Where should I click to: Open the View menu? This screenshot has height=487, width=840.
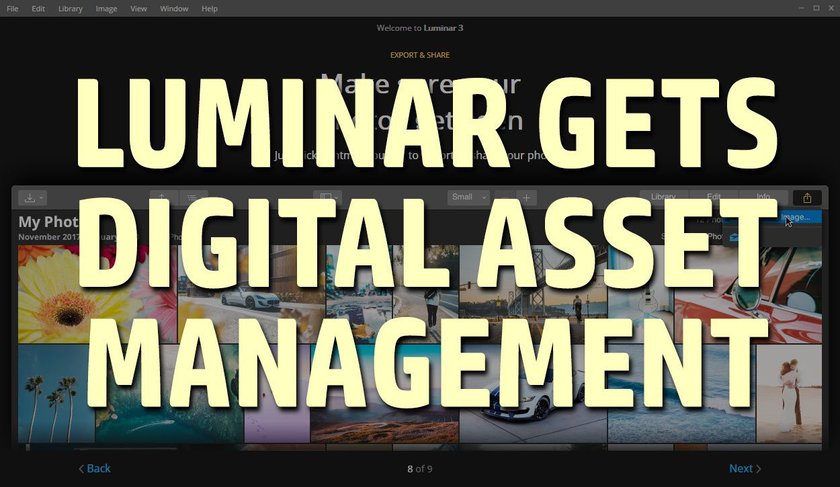(139, 9)
